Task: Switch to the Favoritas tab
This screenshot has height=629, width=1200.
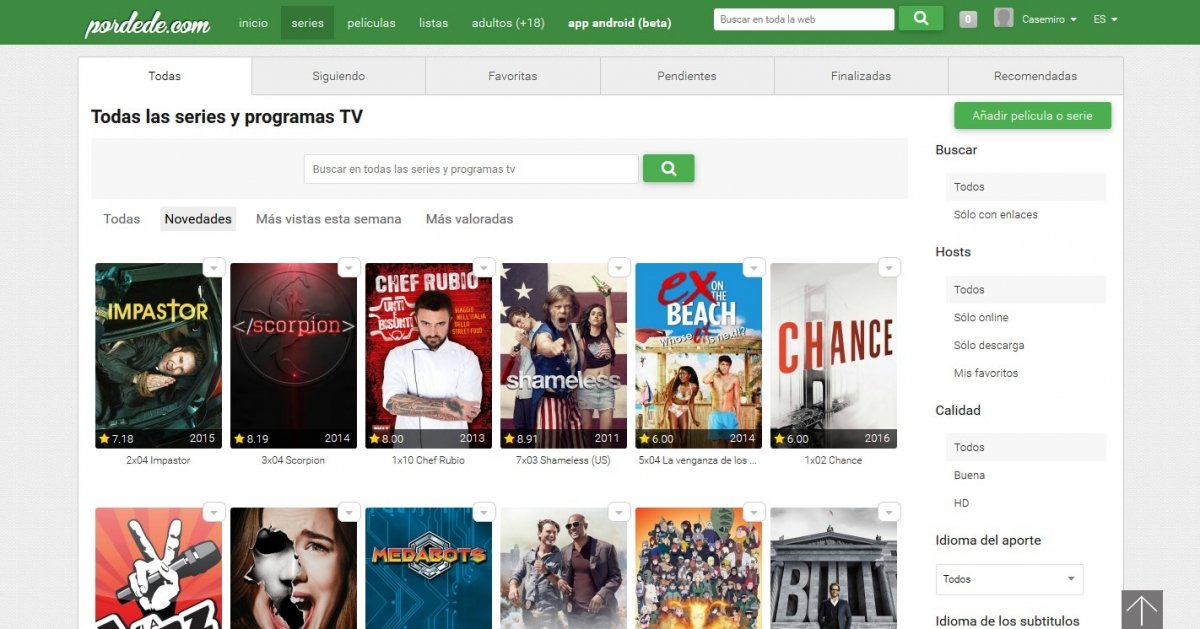Action: [x=513, y=76]
